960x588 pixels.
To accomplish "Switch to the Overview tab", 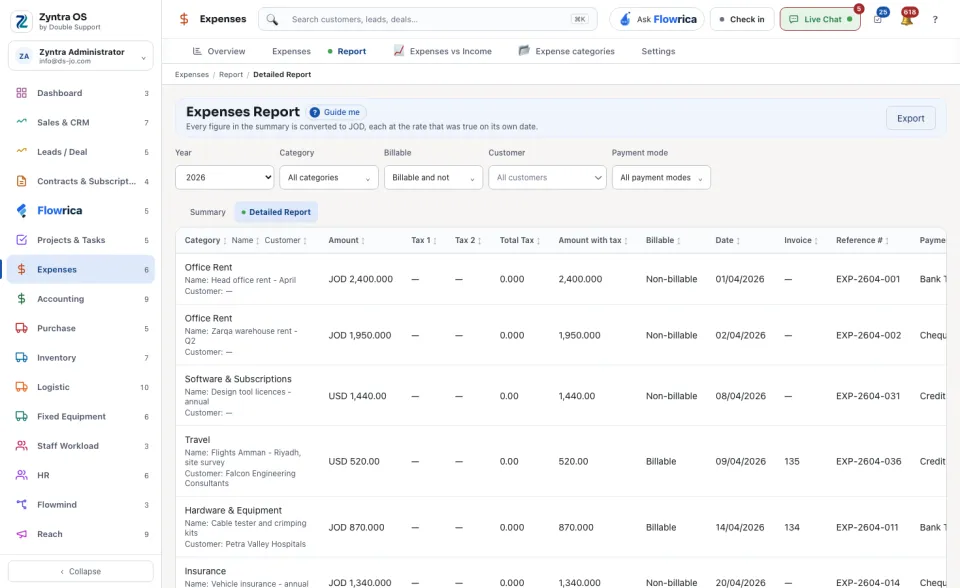I will tap(219, 51).
